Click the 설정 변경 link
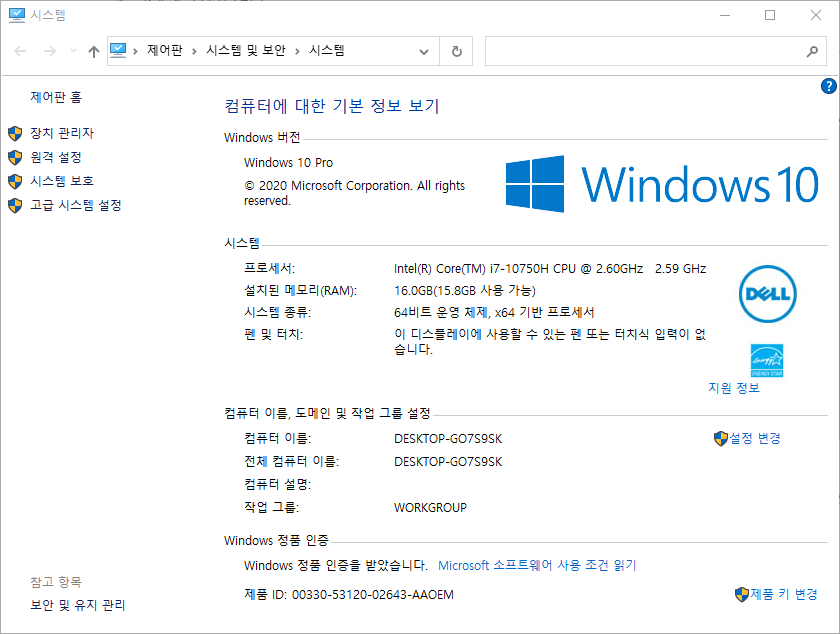Screen dimensions: 840x634 click(x=755, y=438)
